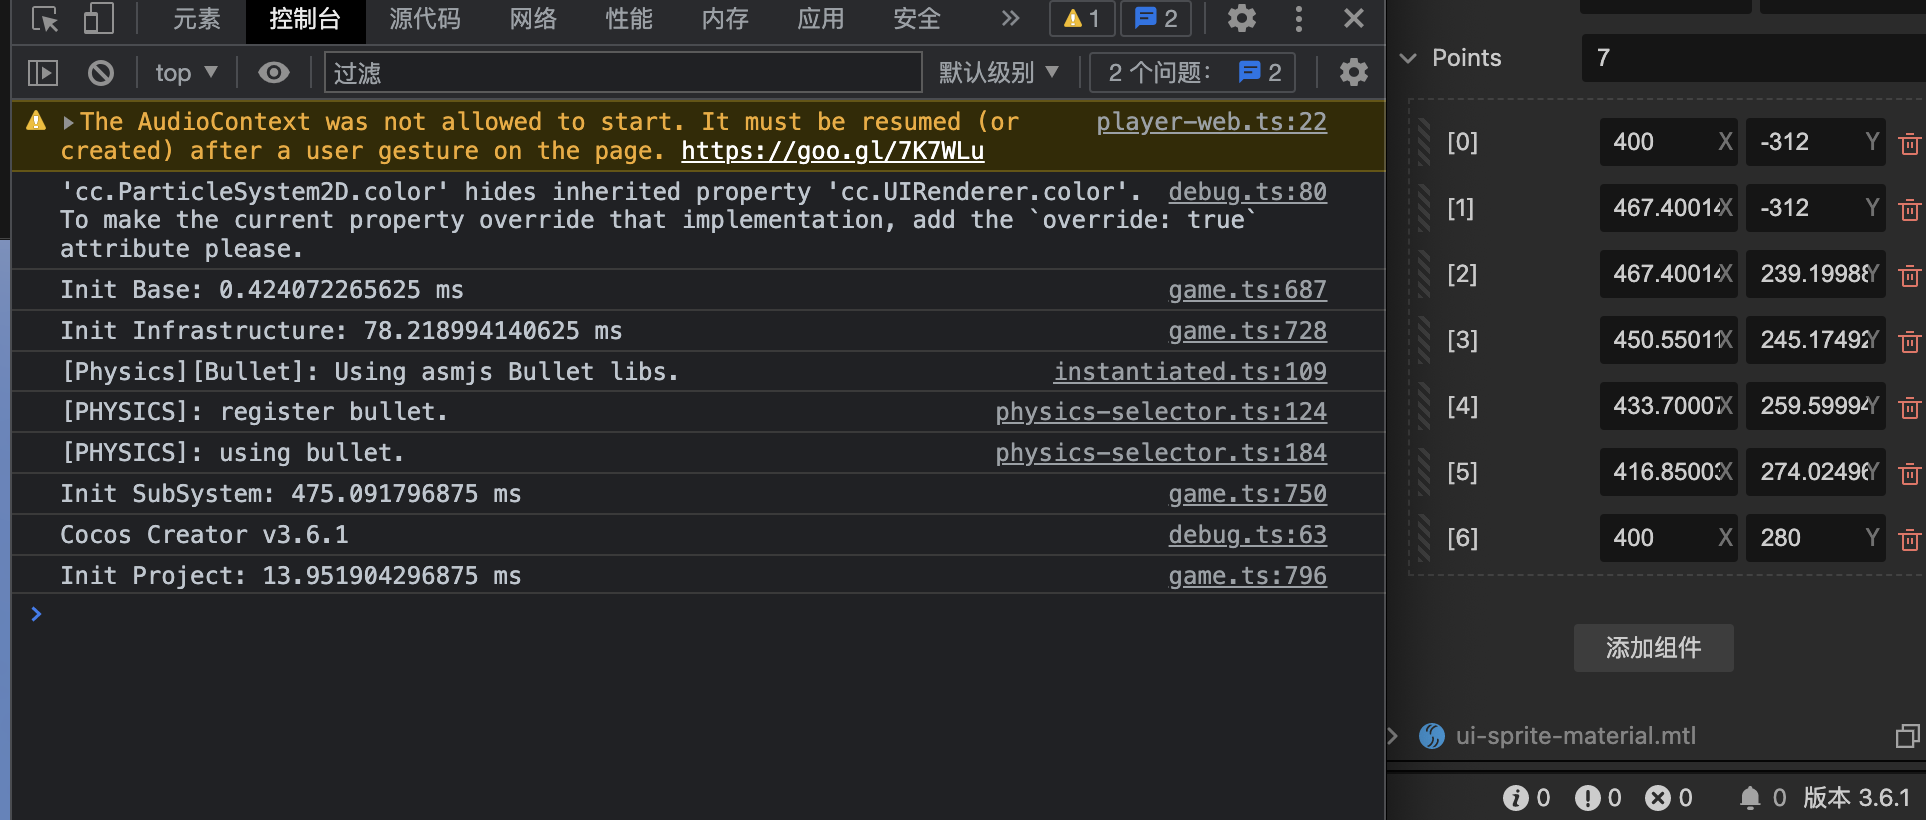
Task: Click the inspect element picker icon
Action: click(x=45, y=19)
